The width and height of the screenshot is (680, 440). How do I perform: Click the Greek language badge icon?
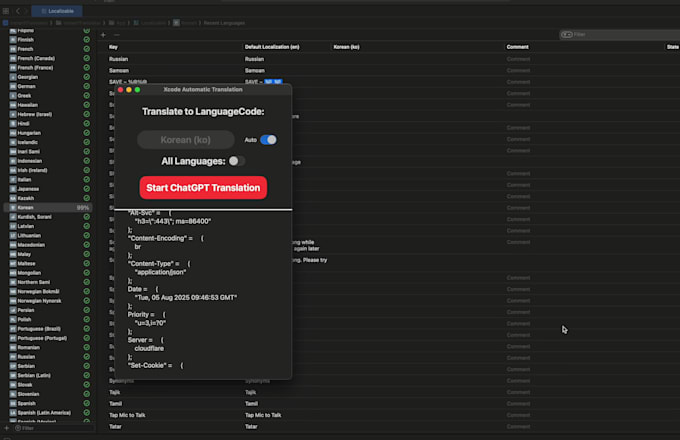(13, 95)
